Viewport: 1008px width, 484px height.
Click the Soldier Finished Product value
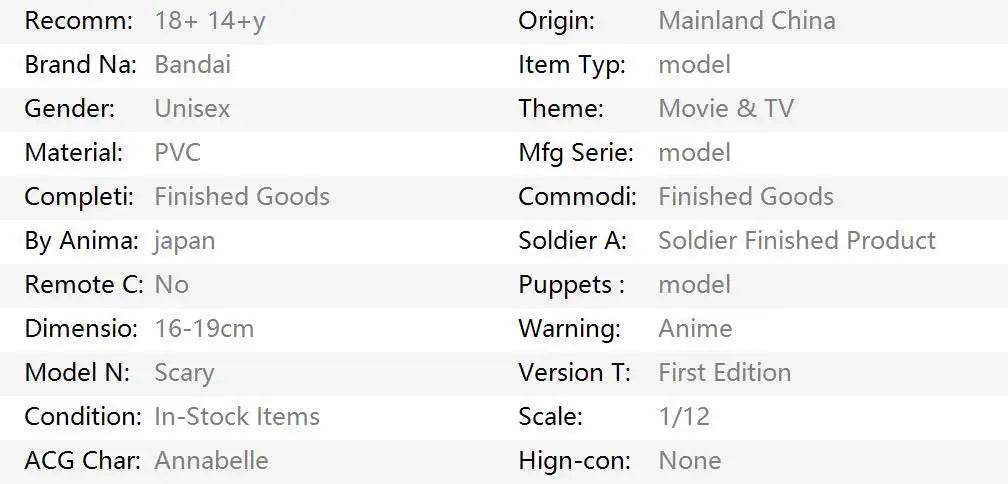pyautogui.click(x=796, y=241)
